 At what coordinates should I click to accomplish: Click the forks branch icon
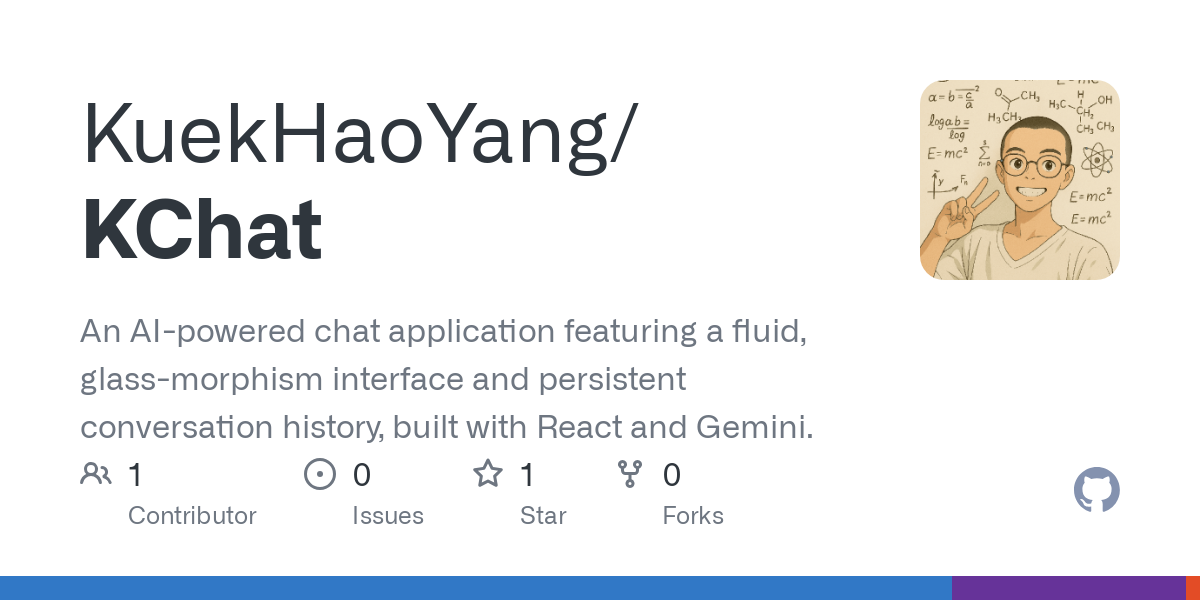[x=630, y=474]
